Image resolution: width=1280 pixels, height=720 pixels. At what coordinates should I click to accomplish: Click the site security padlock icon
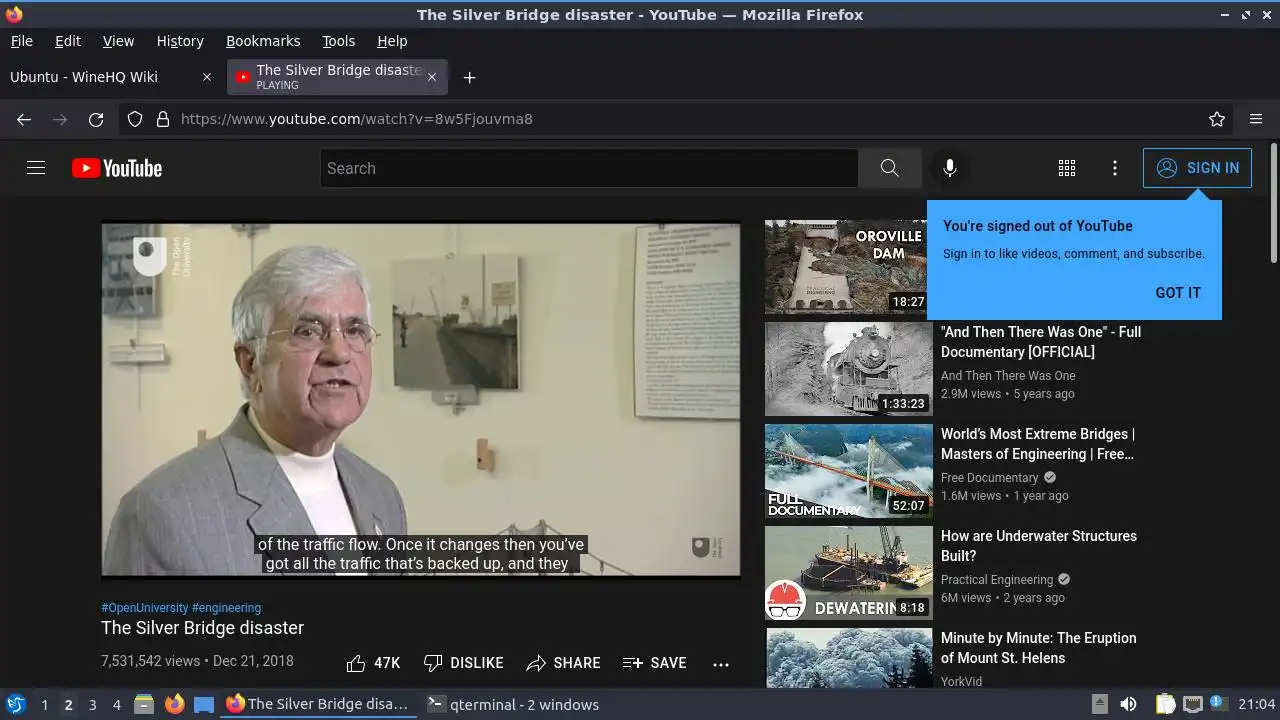(x=163, y=119)
